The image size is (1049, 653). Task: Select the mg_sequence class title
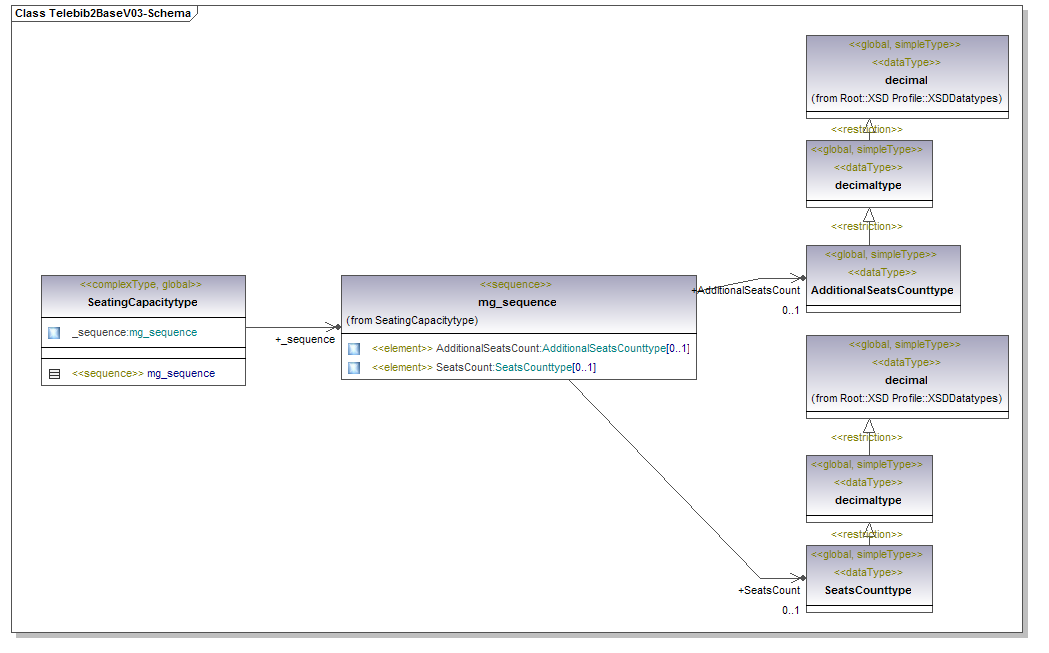coord(517,302)
